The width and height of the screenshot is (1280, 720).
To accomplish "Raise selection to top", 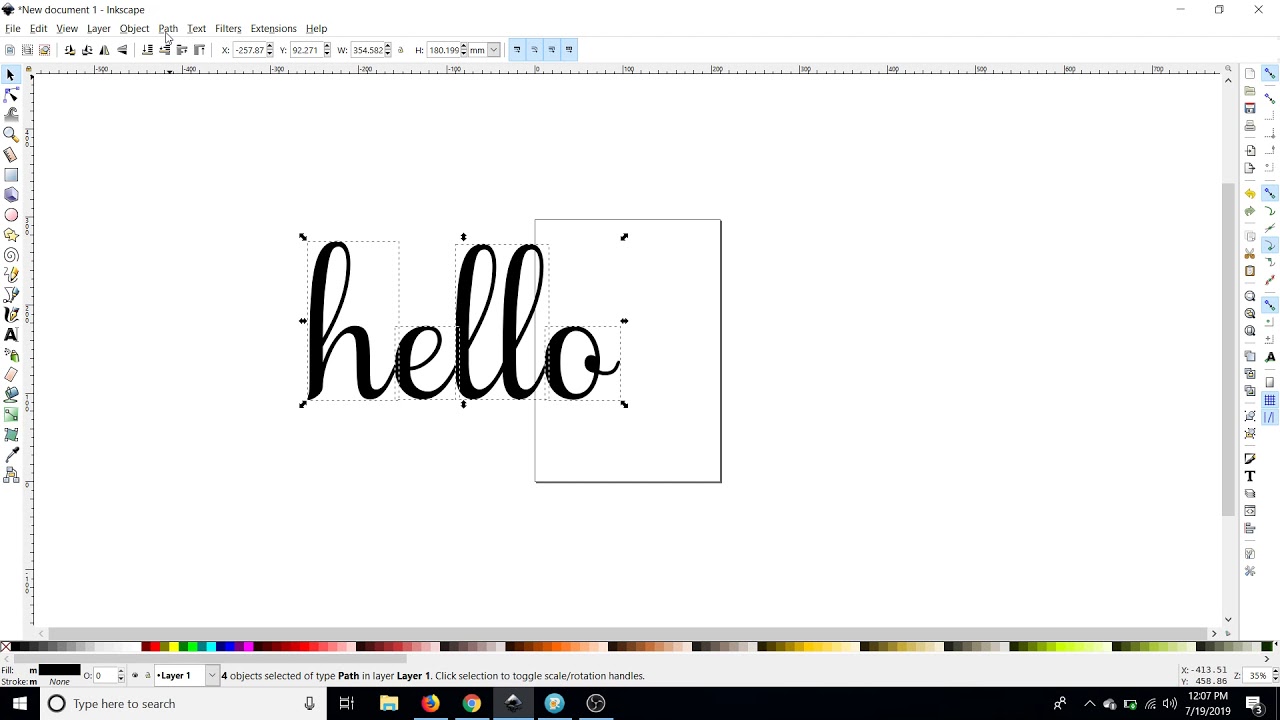I will click(200, 50).
